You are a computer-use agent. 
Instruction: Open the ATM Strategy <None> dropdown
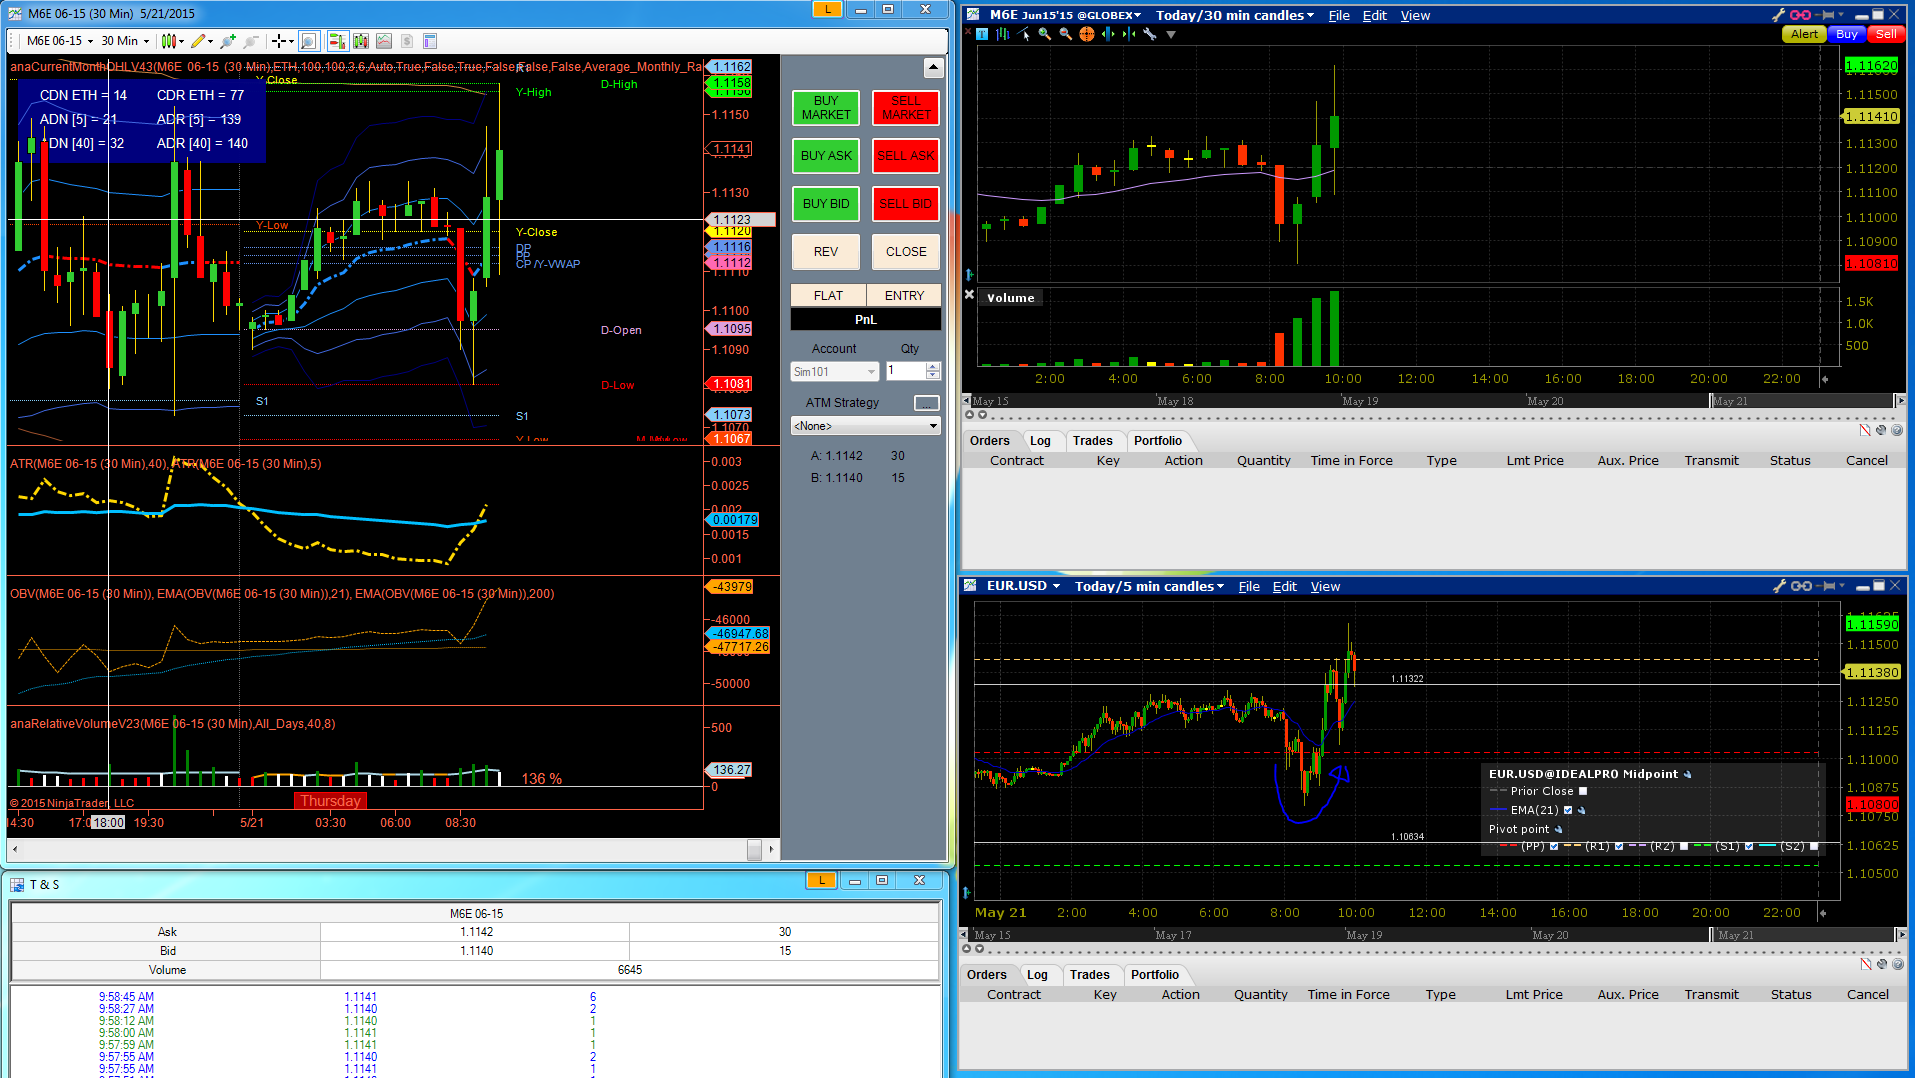(865, 426)
